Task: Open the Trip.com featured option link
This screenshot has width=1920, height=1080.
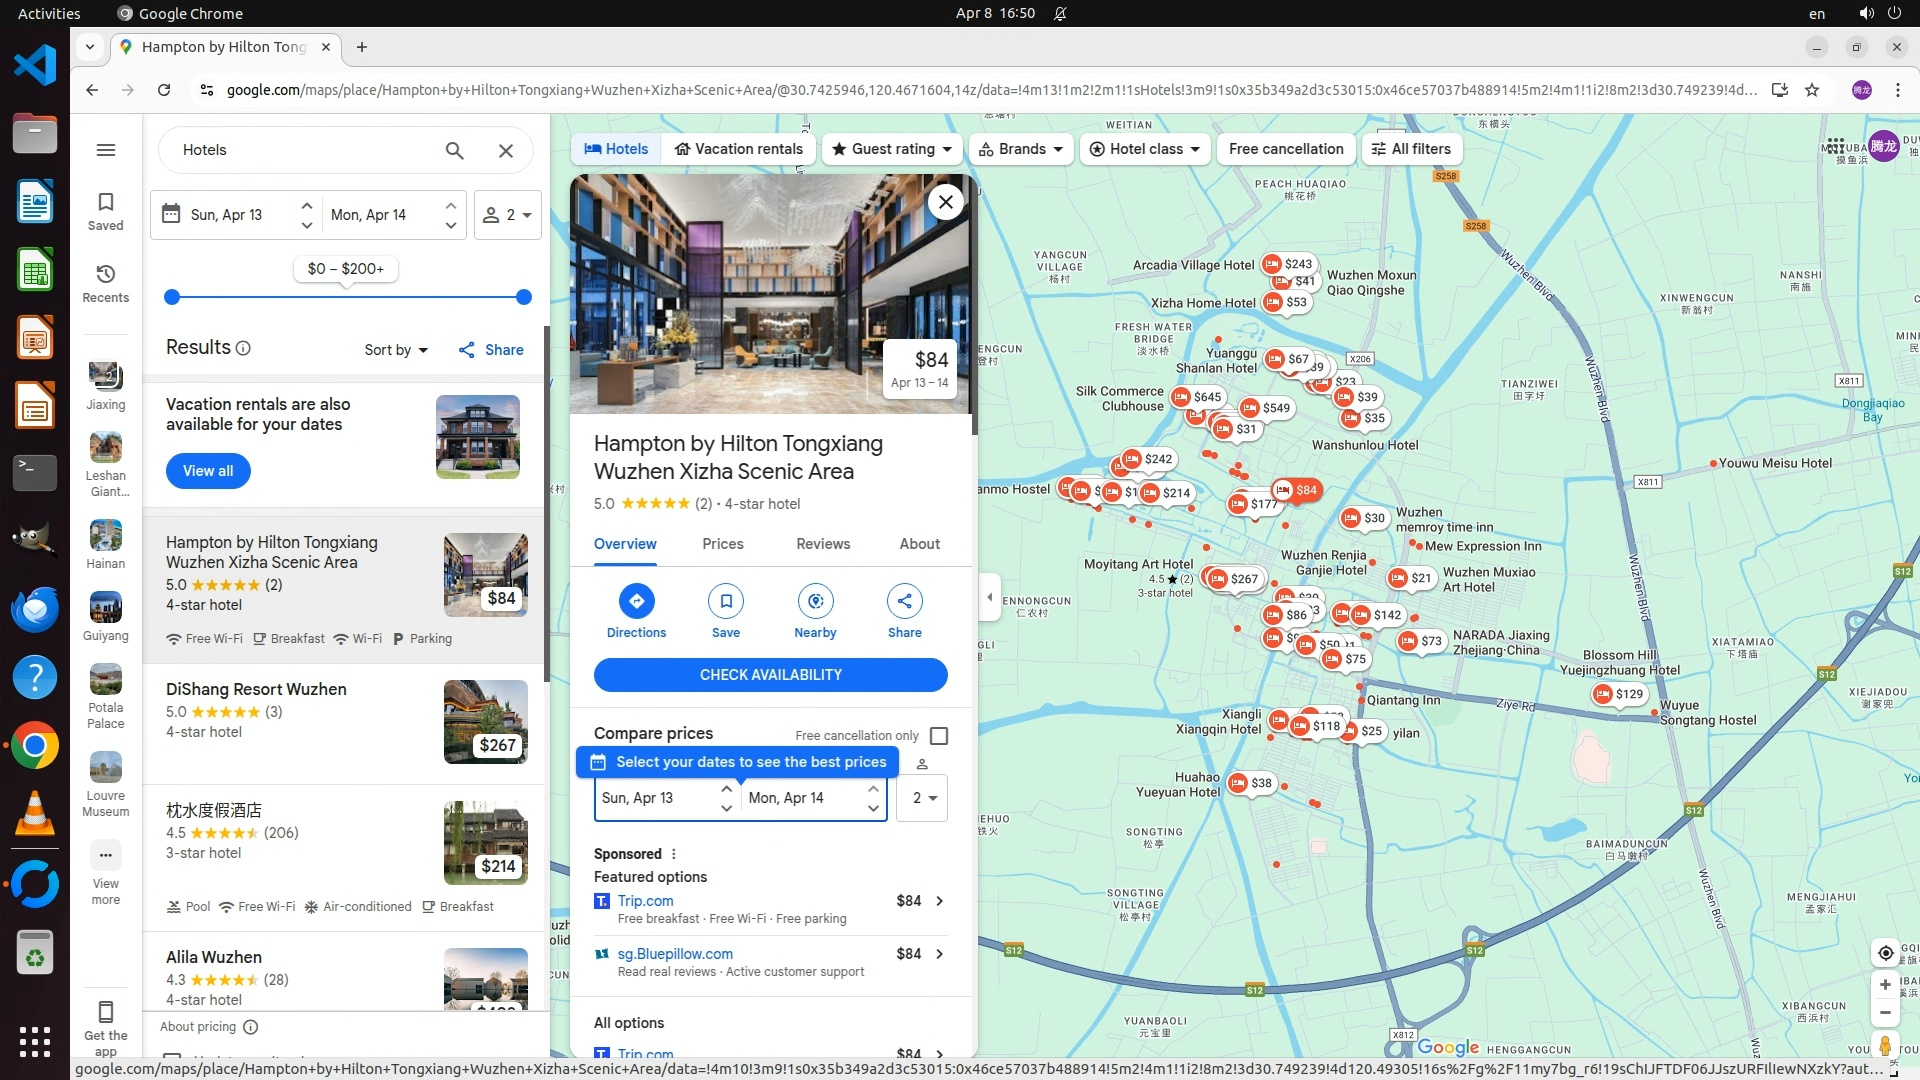Action: (645, 901)
